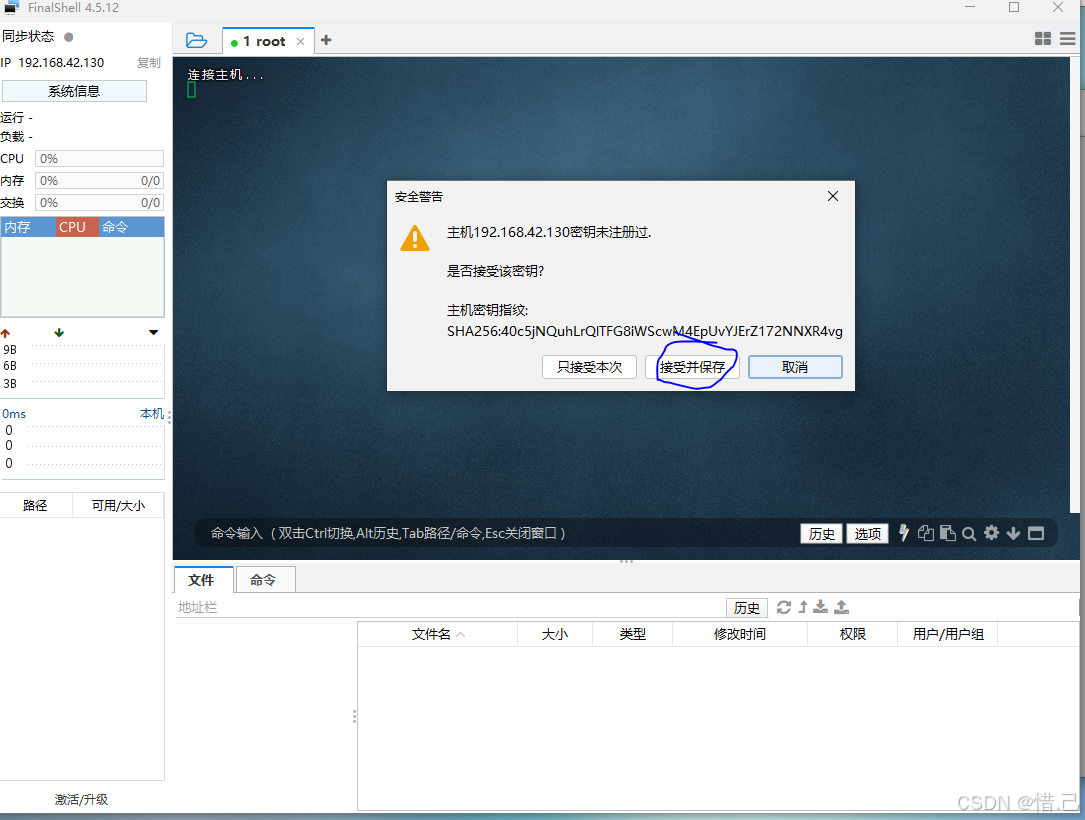The width and height of the screenshot is (1085, 820).
Task: Open the hamburger main menu
Action: tap(1068, 39)
